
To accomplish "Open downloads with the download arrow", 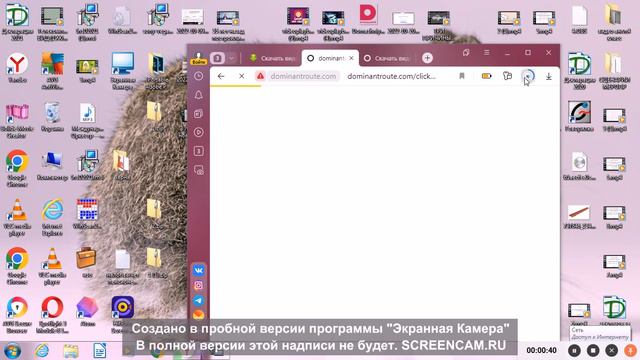I will 549,76.
